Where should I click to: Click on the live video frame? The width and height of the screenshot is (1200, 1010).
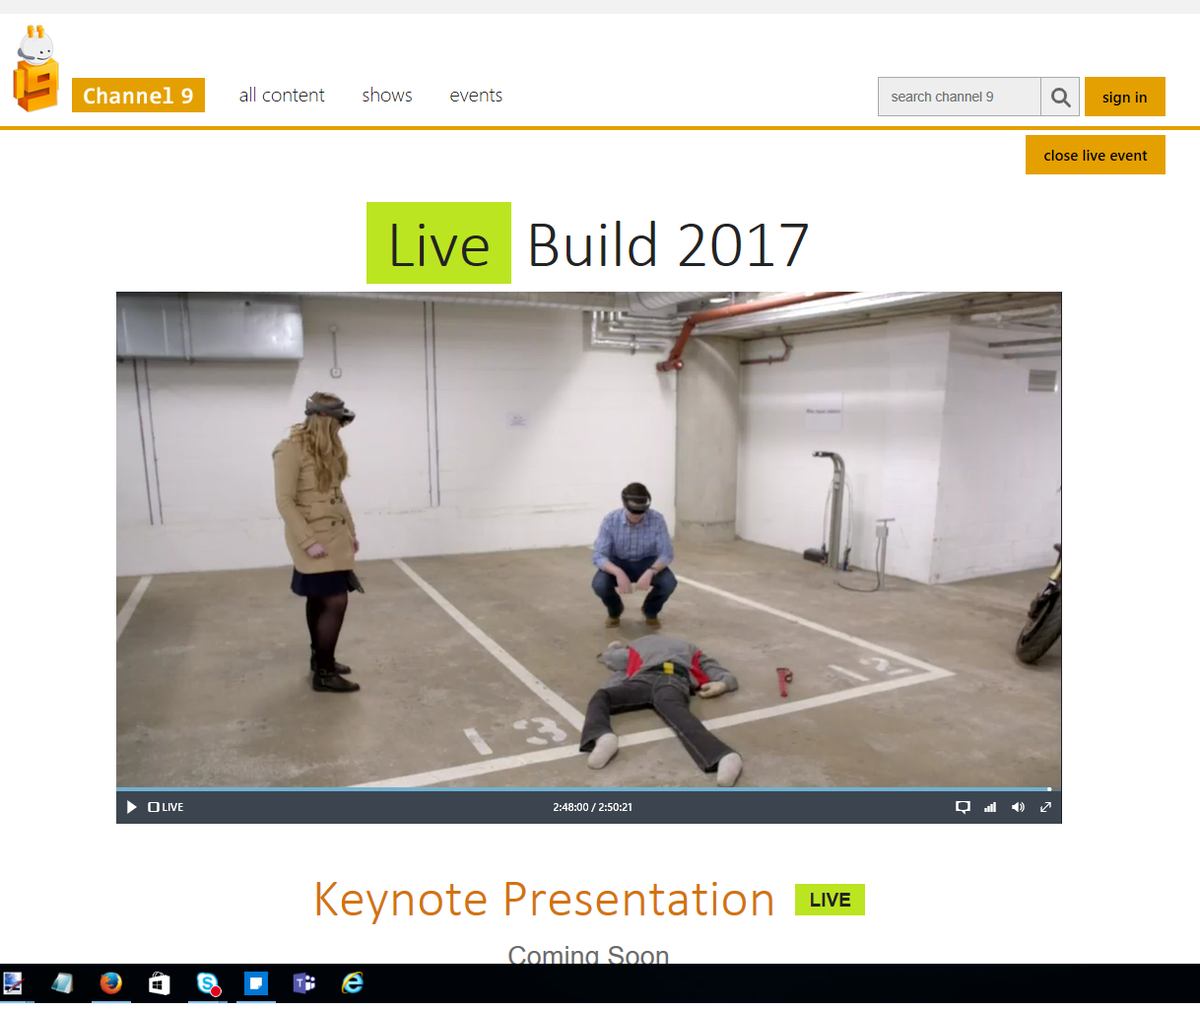(589, 540)
